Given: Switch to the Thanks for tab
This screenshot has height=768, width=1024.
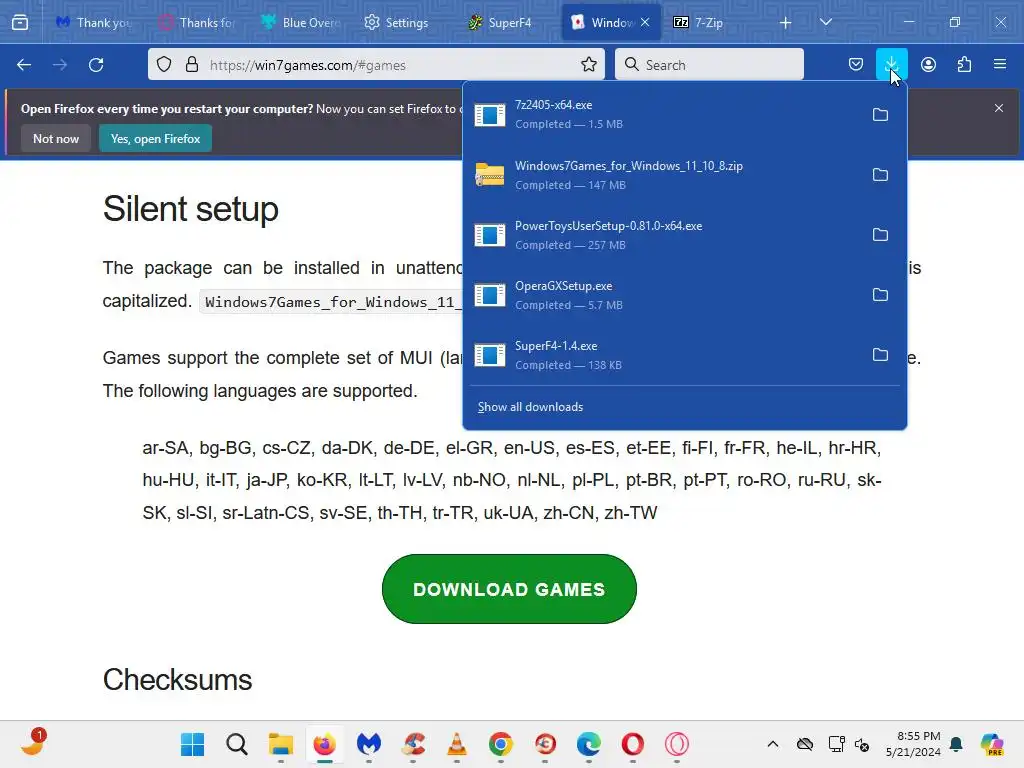Looking at the screenshot, I should (197, 23).
